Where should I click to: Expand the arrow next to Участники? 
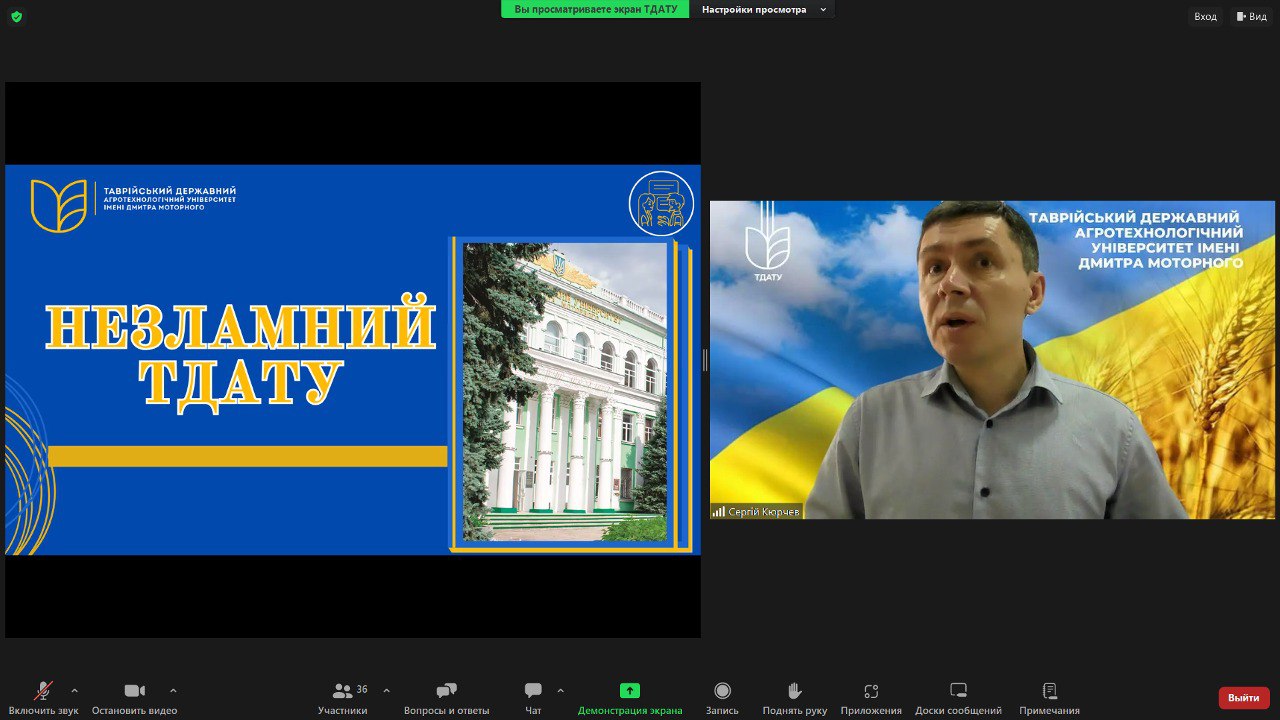pos(386,690)
